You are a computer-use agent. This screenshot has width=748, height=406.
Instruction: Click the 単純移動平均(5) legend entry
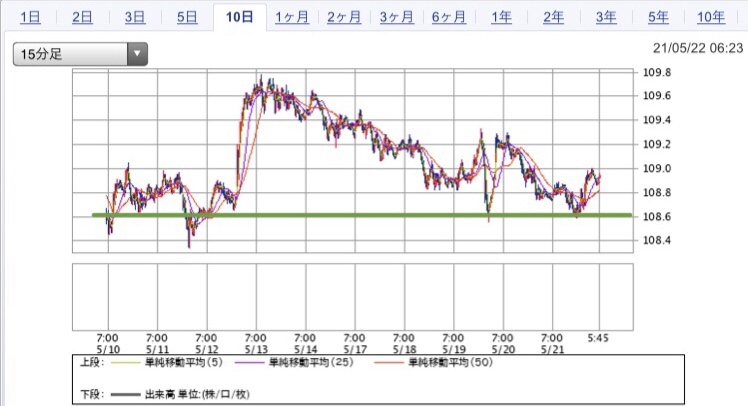tap(184, 363)
